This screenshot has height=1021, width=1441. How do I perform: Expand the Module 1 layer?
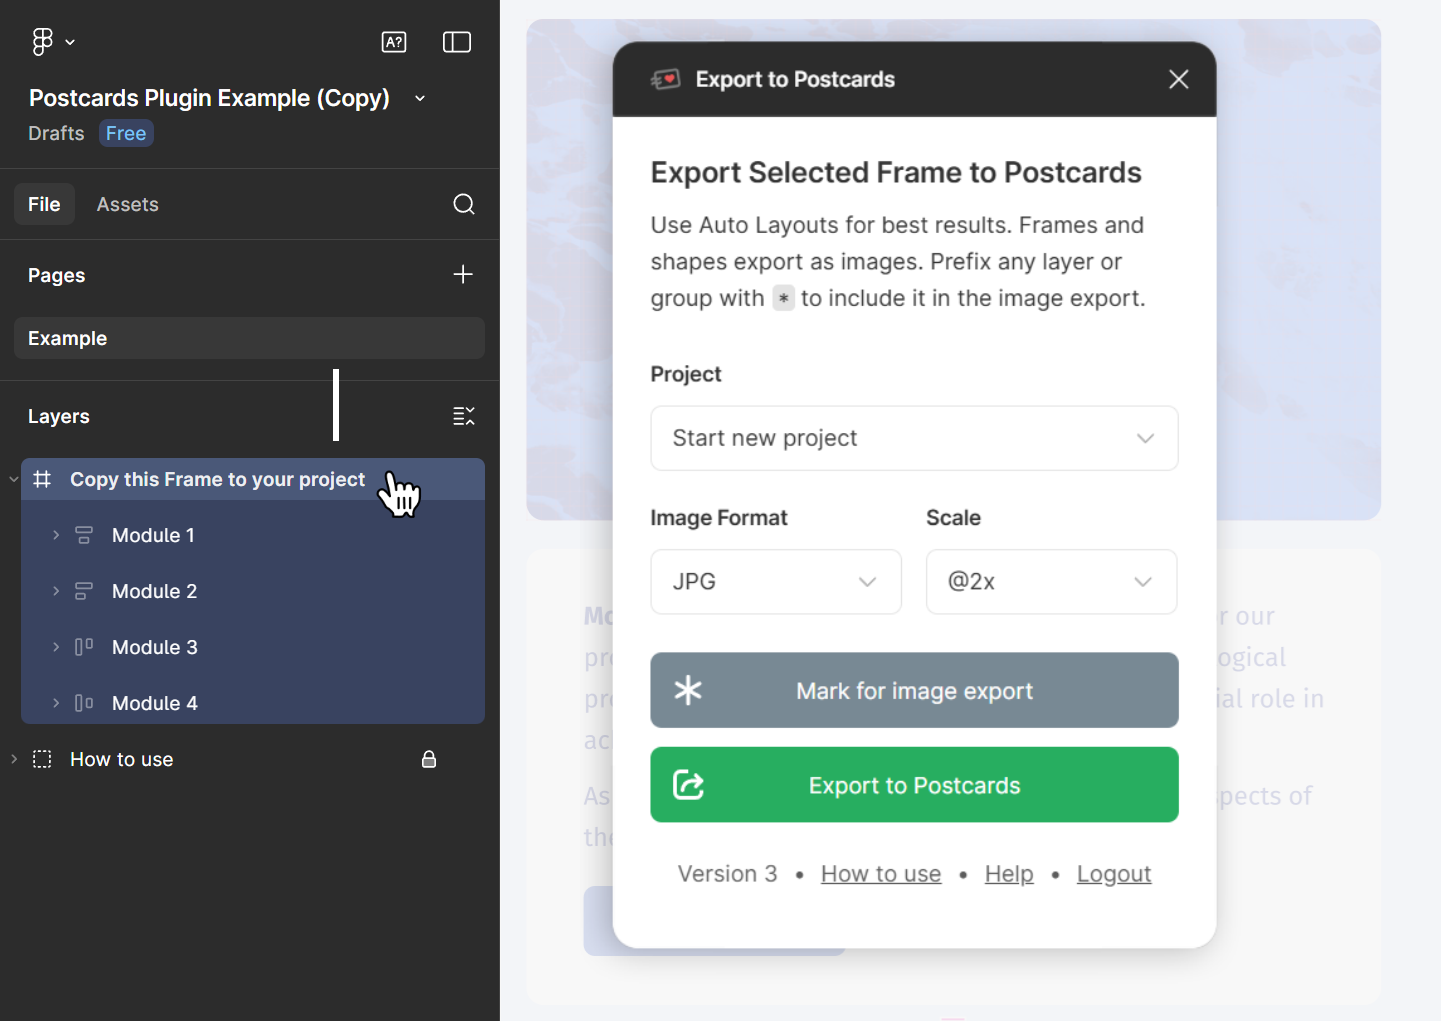56,535
